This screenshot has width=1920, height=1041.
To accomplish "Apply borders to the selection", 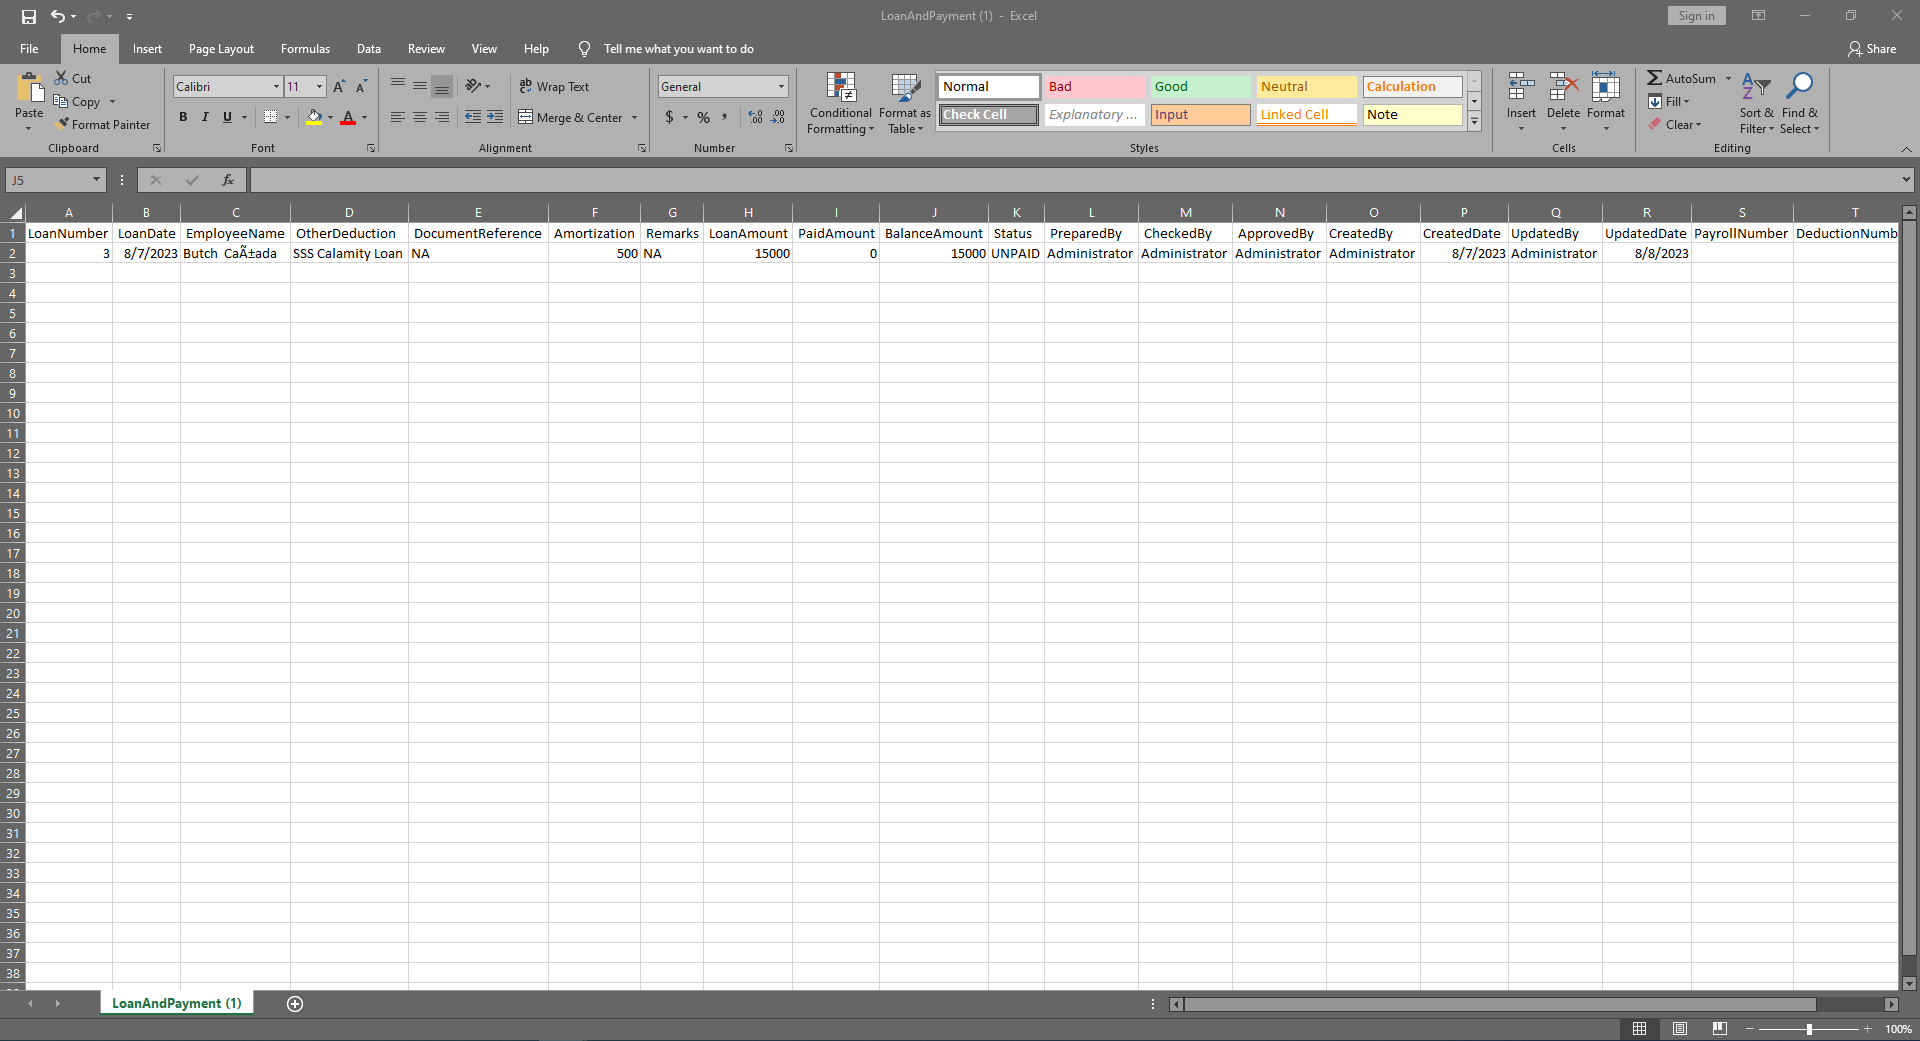I will coord(270,117).
